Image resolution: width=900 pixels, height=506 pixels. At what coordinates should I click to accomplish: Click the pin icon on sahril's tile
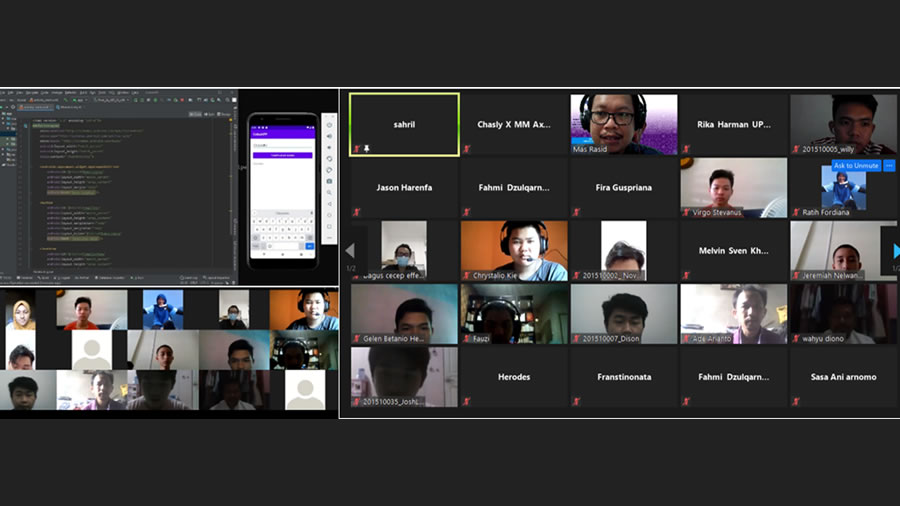tap(367, 148)
